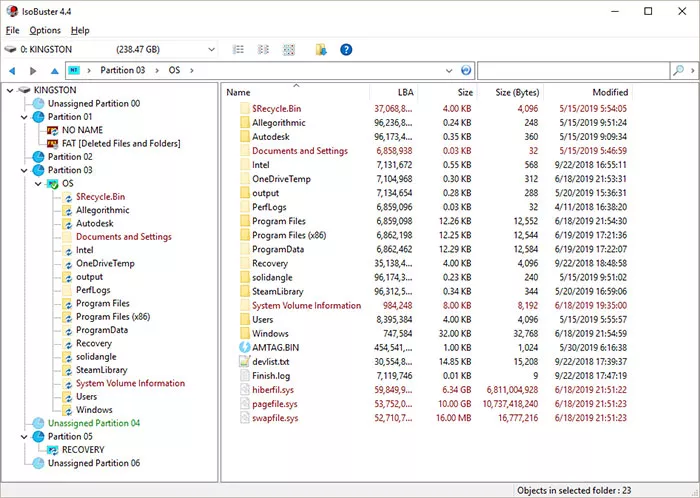Viewport: 700px width, 498px height.
Task: Select the OneDriveTemp folder in file list
Action: [x=281, y=179]
